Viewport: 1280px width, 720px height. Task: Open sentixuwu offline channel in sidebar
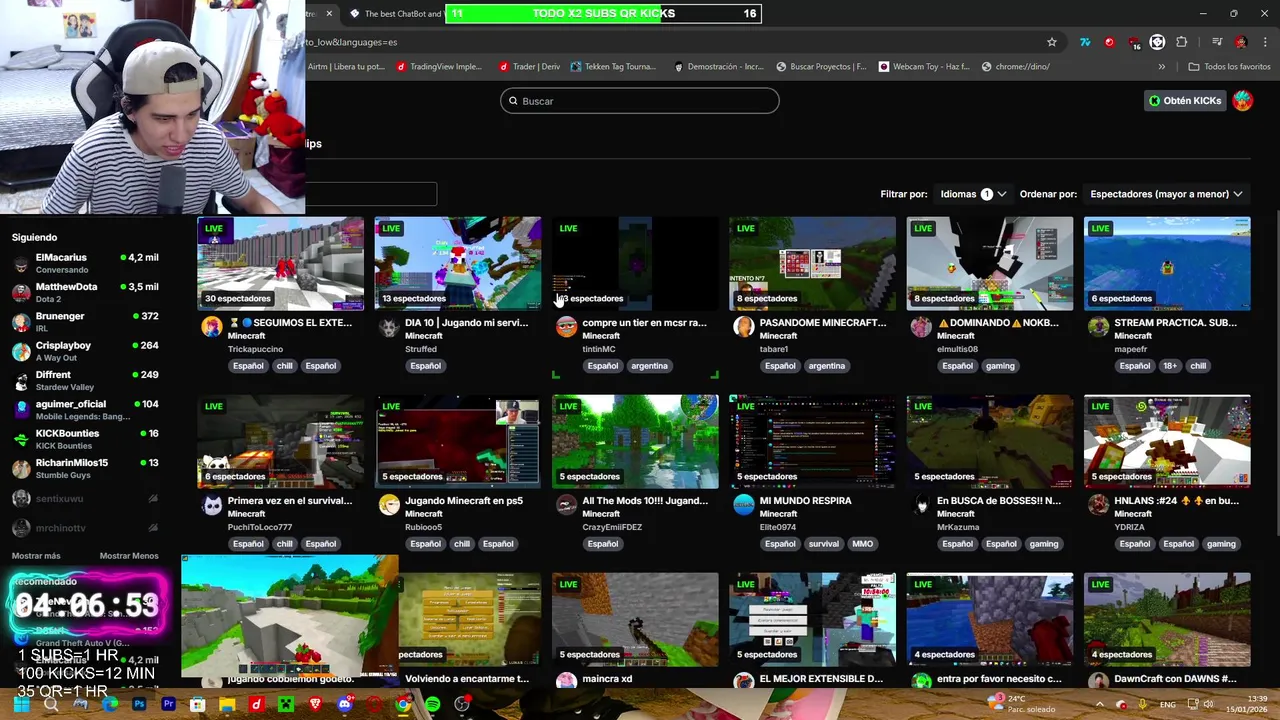[x=86, y=498]
